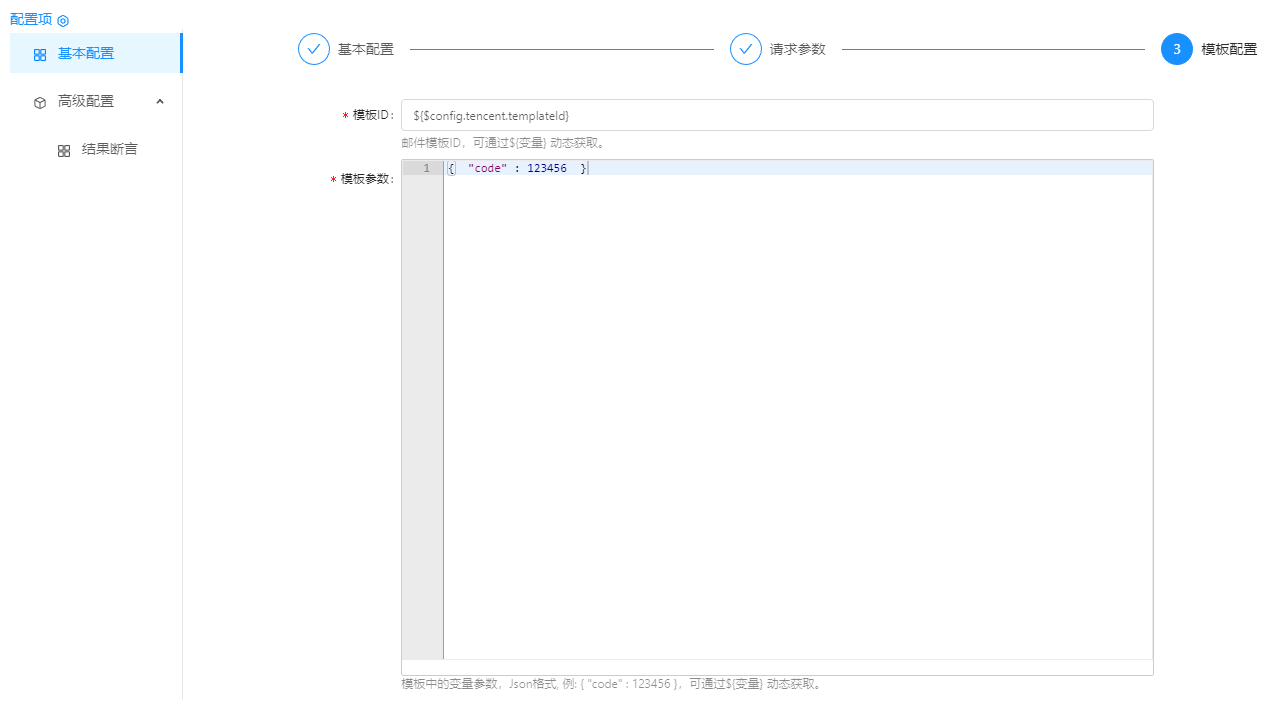Go back to the 基本配置 step label
This screenshot has width=1281, height=708.
tap(366, 49)
